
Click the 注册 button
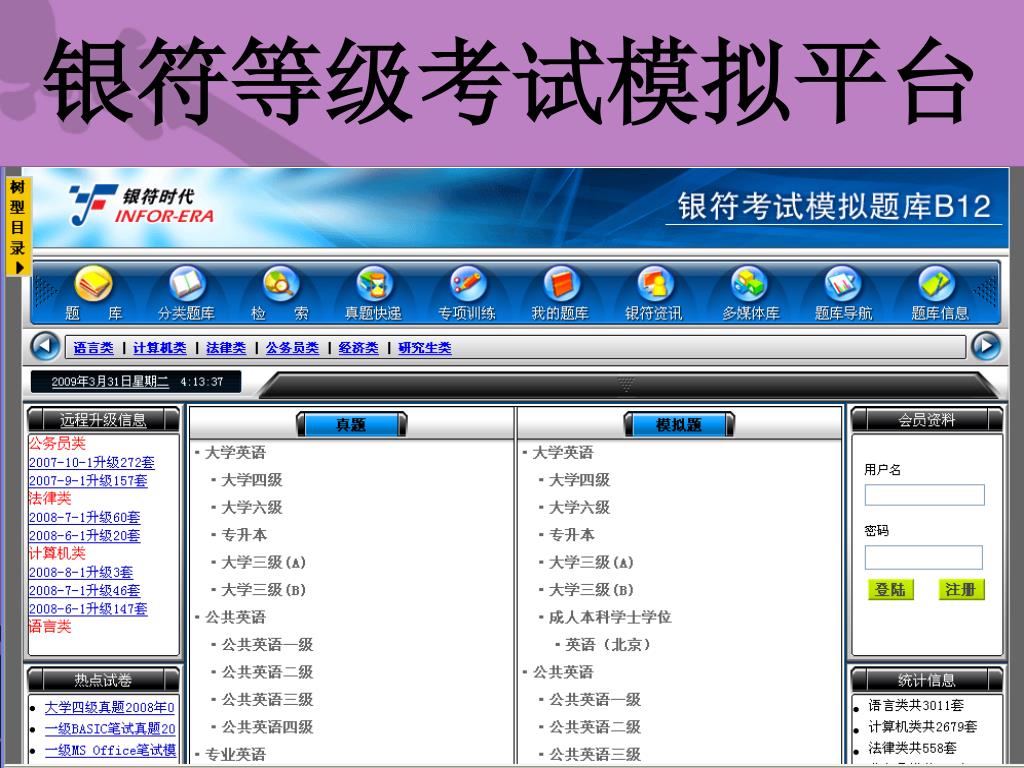(961, 589)
